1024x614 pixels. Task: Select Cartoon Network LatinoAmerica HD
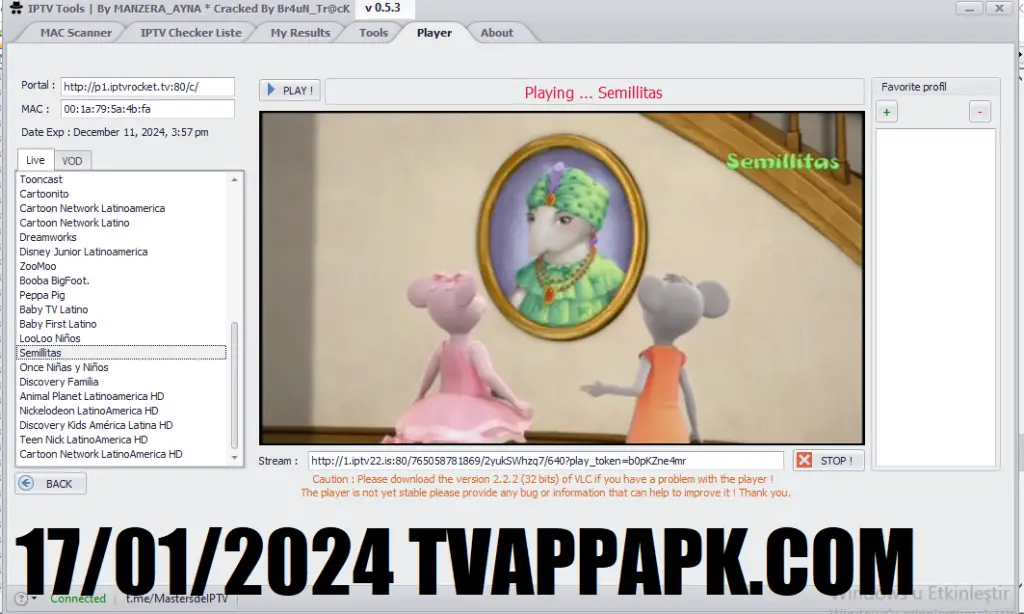coord(121,454)
